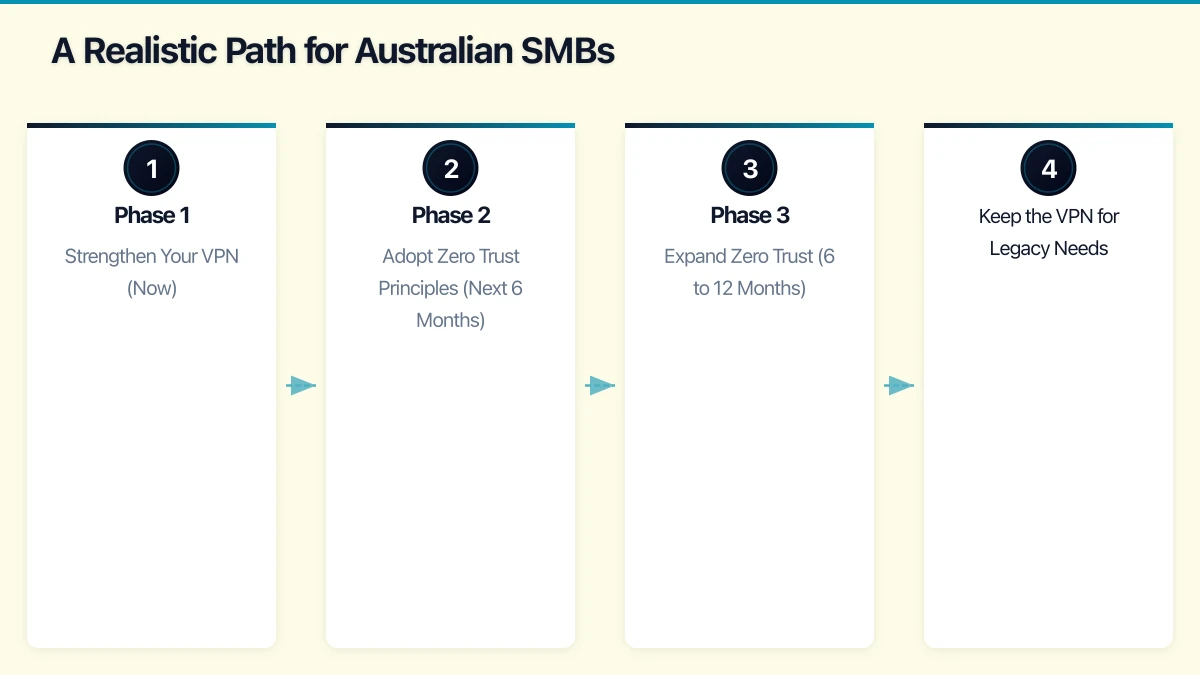The image size is (1200, 675).
Task: Click the slide title about Australian SMBs
Action: pyautogui.click(x=333, y=51)
